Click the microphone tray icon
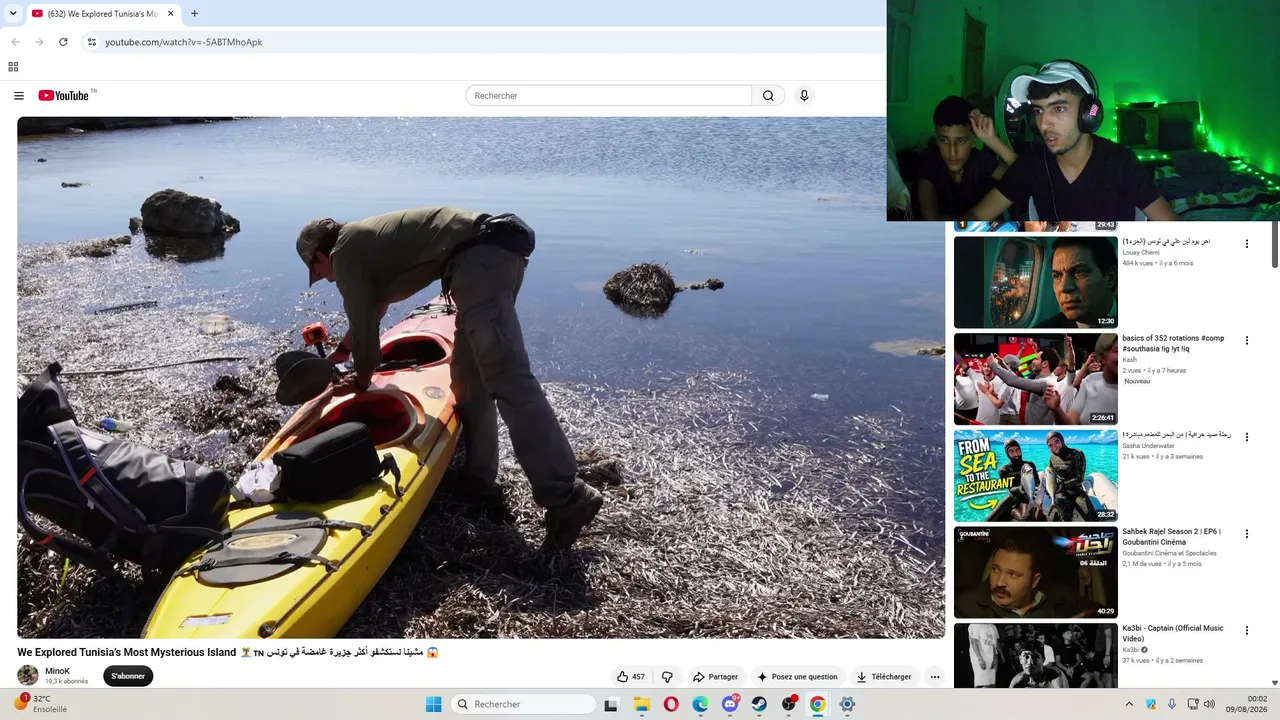The width and height of the screenshot is (1280, 720). [1172, 704]
